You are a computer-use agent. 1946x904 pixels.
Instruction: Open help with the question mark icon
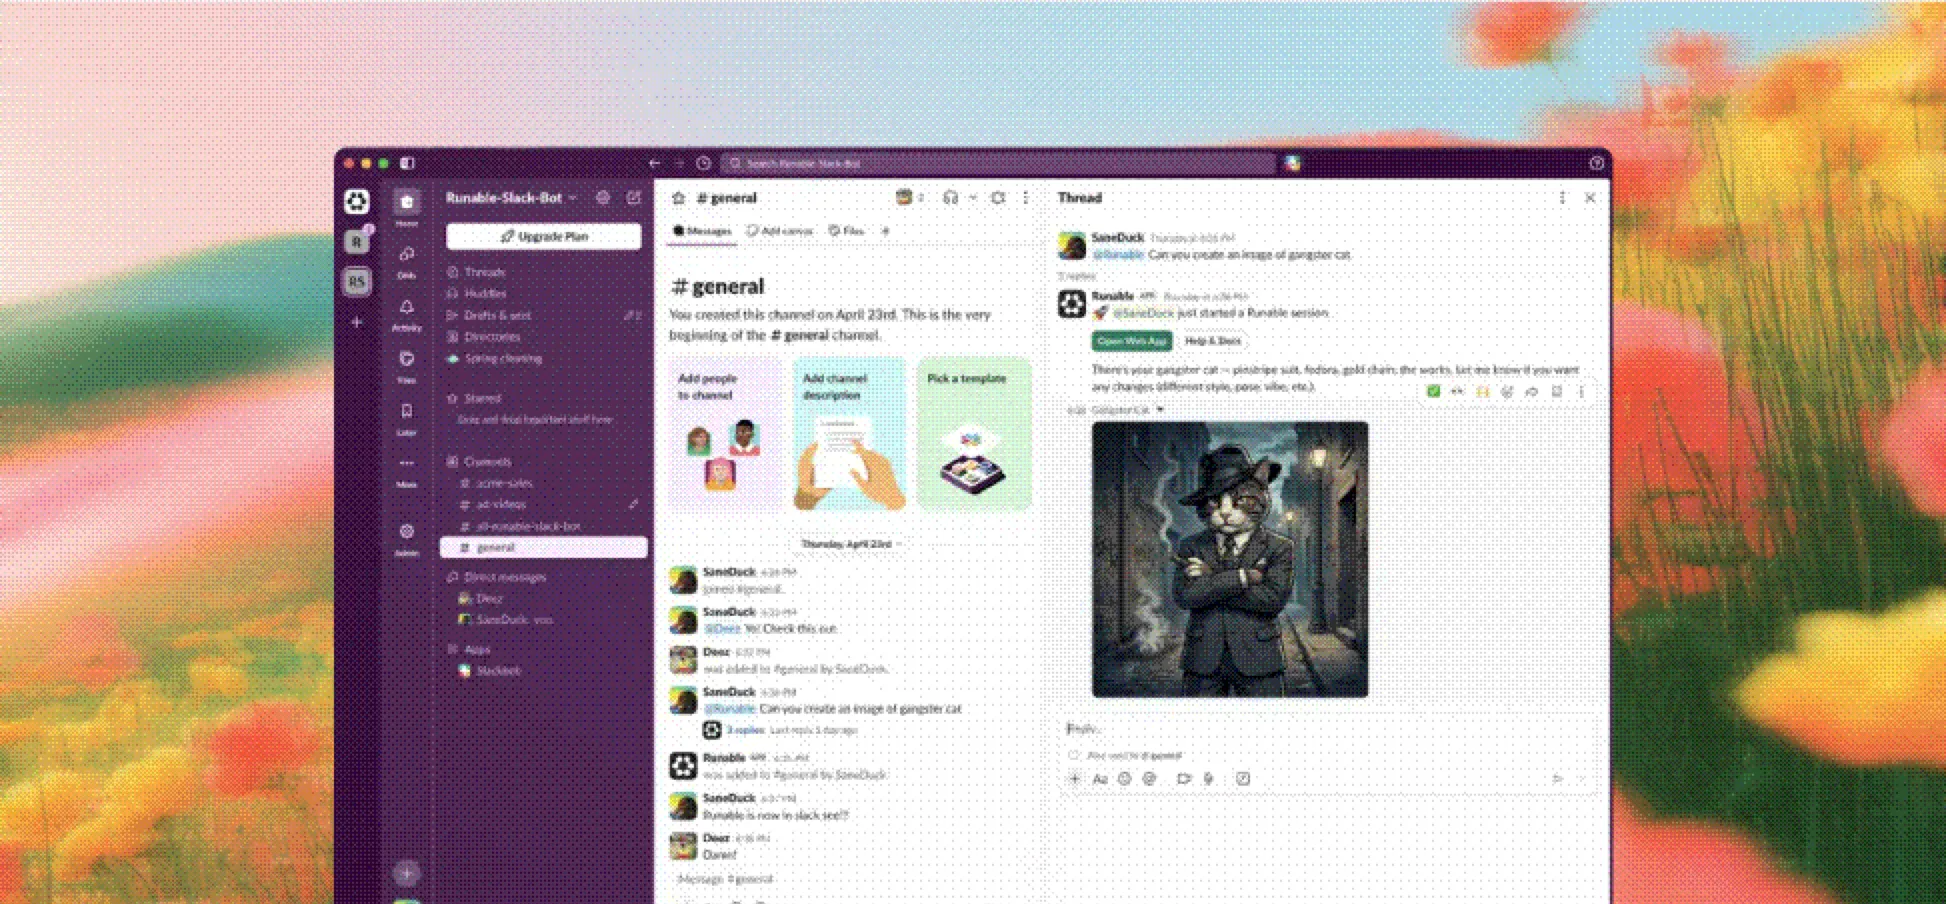pos(1596,163)
